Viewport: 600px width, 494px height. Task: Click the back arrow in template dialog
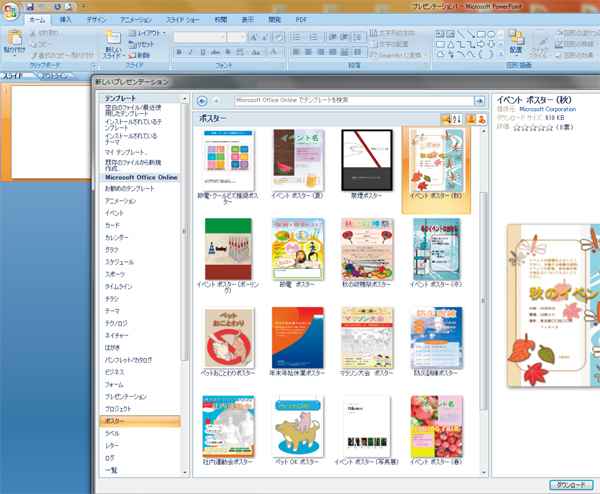coord(202,101)
